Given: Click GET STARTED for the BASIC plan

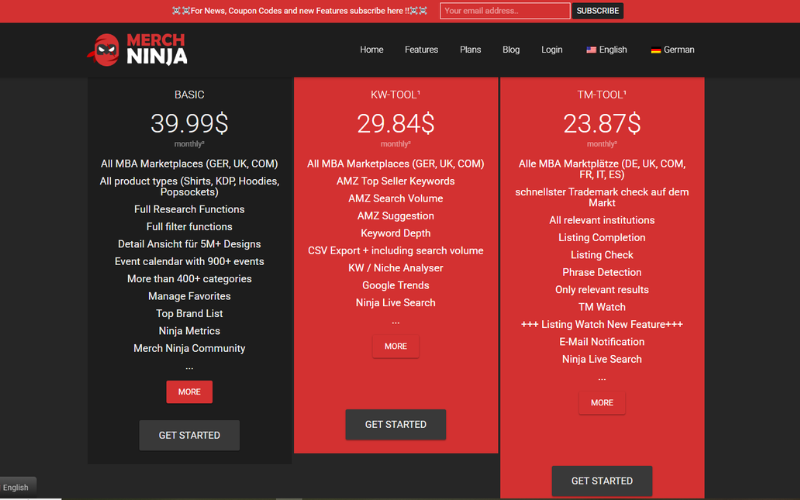Looking at the screenshot, I should 189,435.
